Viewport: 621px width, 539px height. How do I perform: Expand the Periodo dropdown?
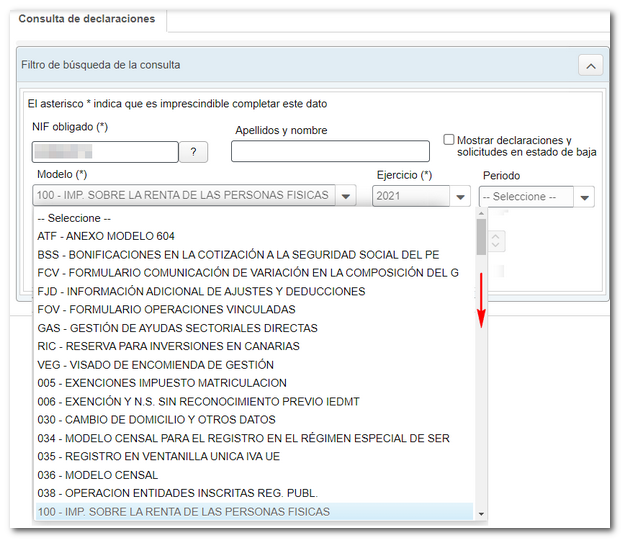pyautogui.click(x=583, y=197)
